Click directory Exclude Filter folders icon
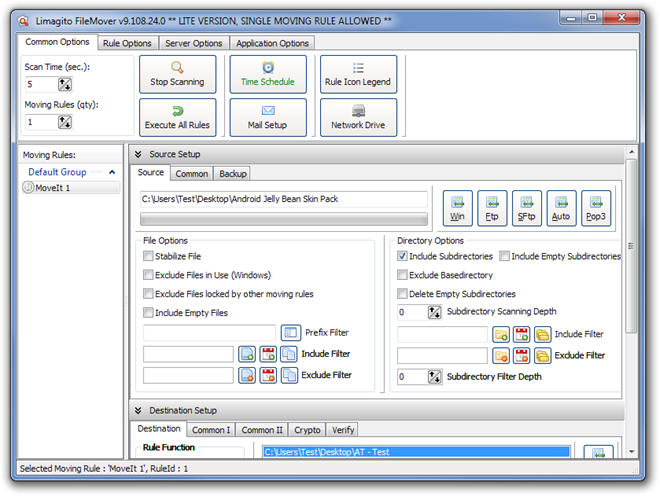This screenshot has height=496, width=660. point(543,356)
